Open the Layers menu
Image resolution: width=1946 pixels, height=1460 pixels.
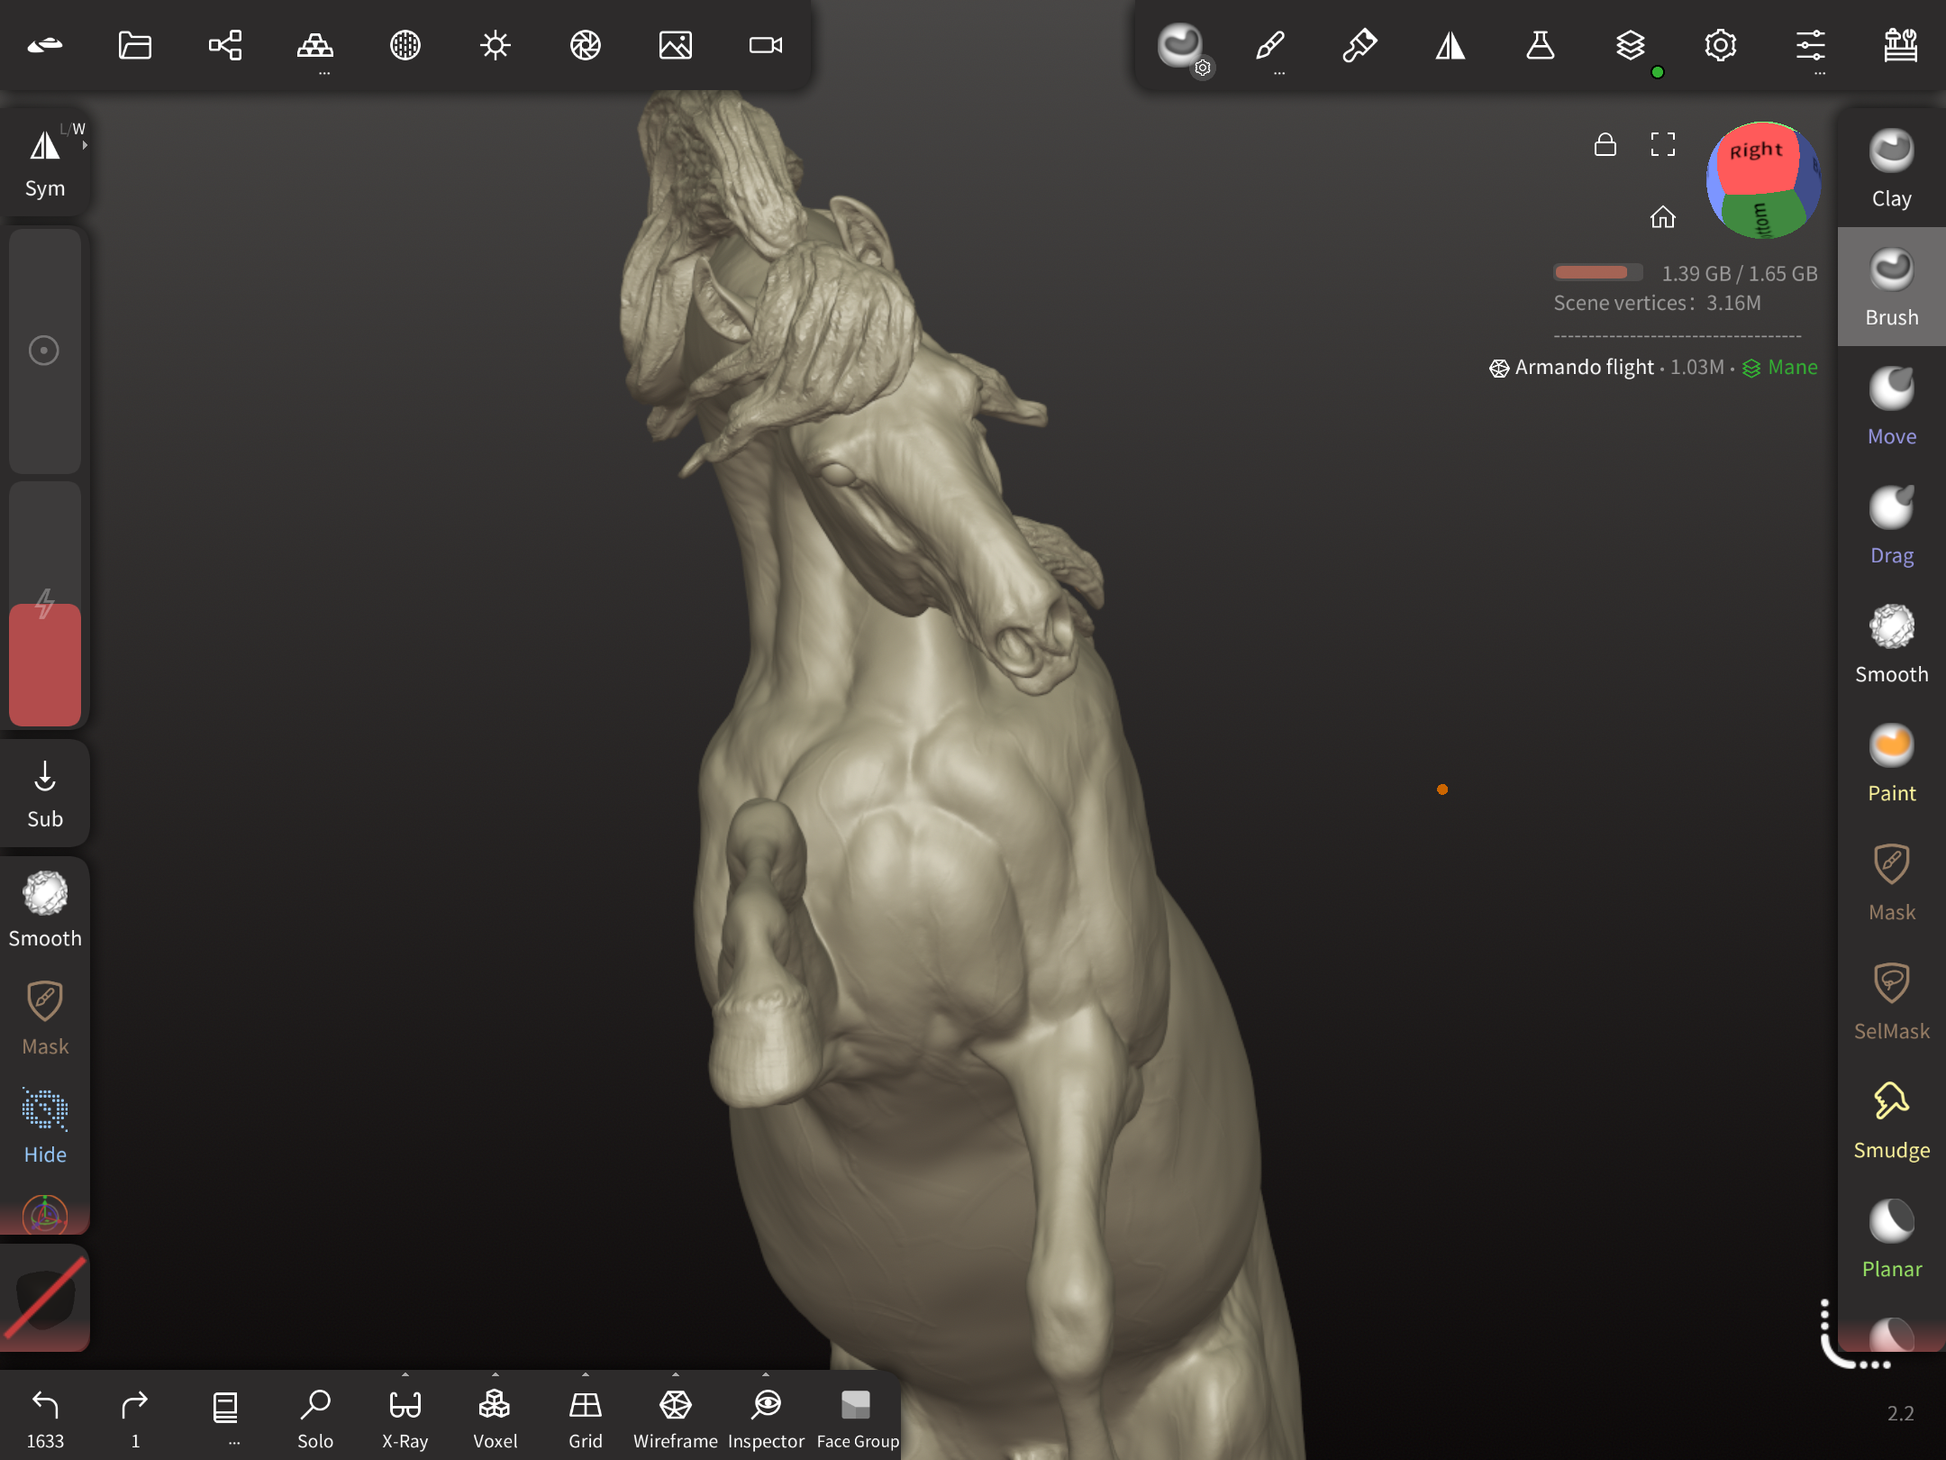coord(1630,45)
